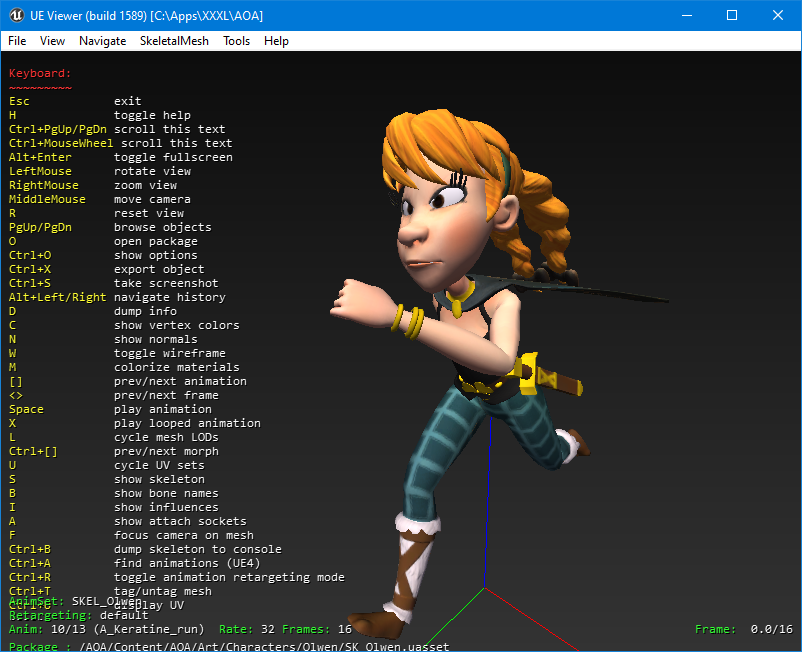This screenshot has width=802, height=652.
Task: Open the Navigate menu
Action: pyautogui.click(x=102, y=41)
